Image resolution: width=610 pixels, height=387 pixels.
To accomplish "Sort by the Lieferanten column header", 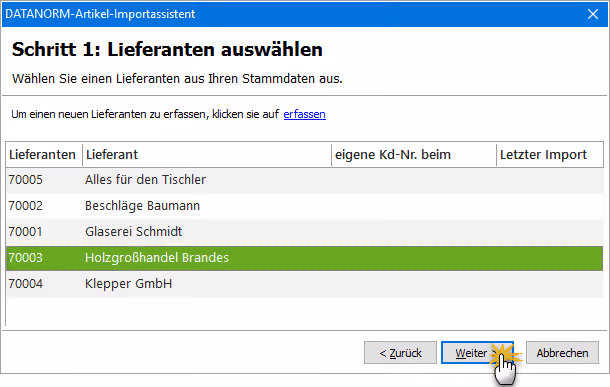I will pyautogui.click(x=44, y=155).
